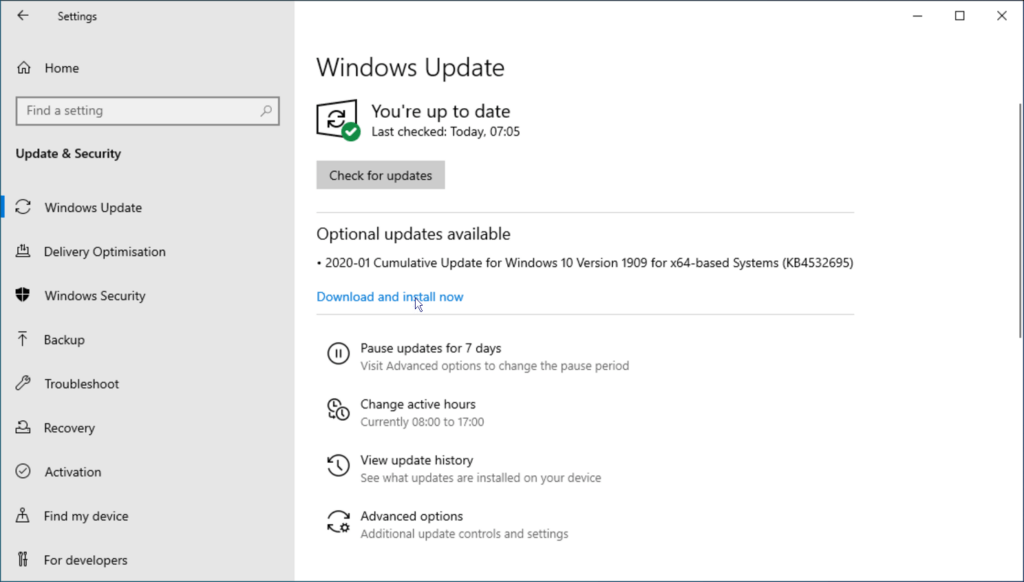Viewport: 1024px width, 582px height.
Task: Select Backup from the sidebar
Action: pyautogui.click(x=64, y=340)
